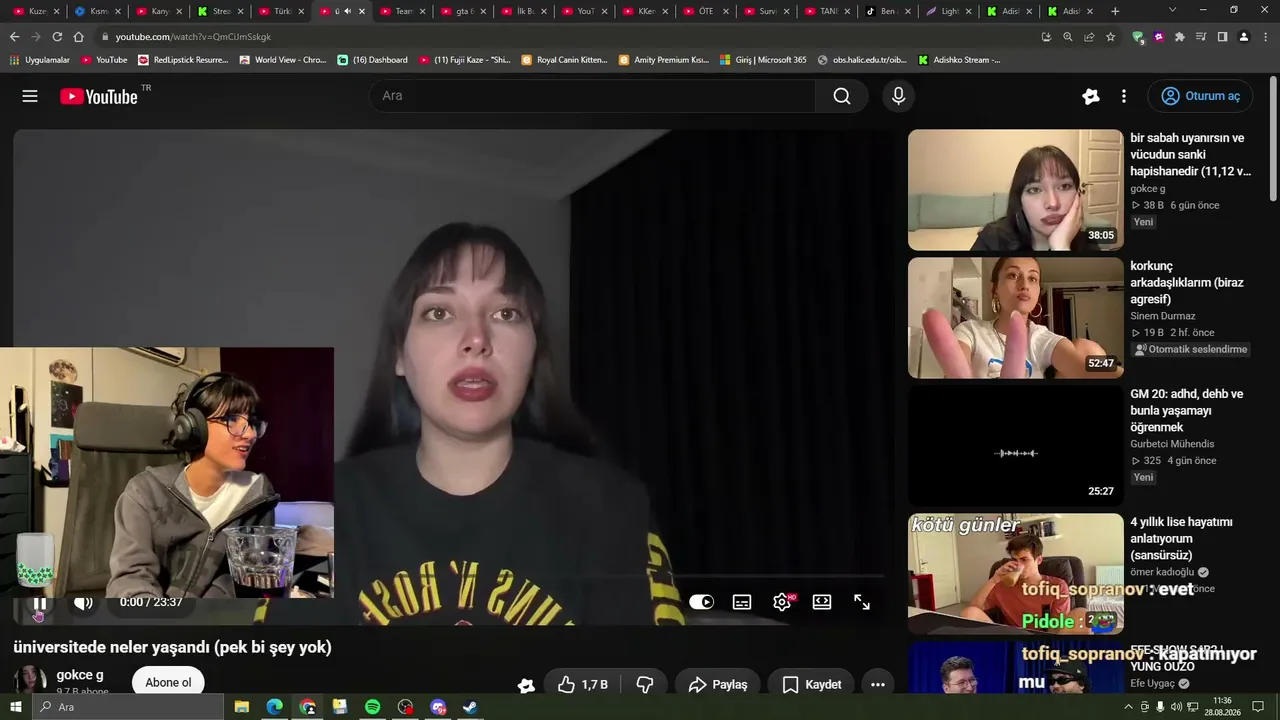Viewport: 1280px width, 720px height.
Task: Open the 25:27 GM 20 video thumbnail
Action: pos(1016,446)
